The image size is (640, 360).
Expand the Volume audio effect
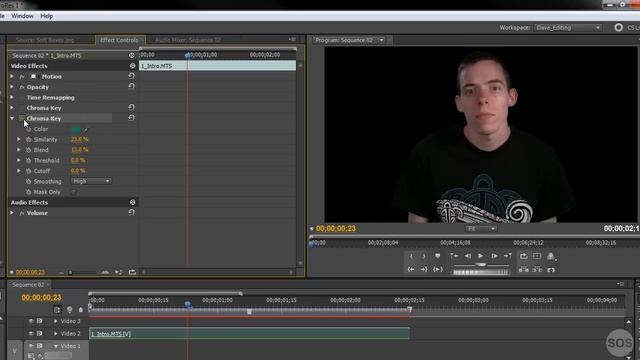(12, 213)
